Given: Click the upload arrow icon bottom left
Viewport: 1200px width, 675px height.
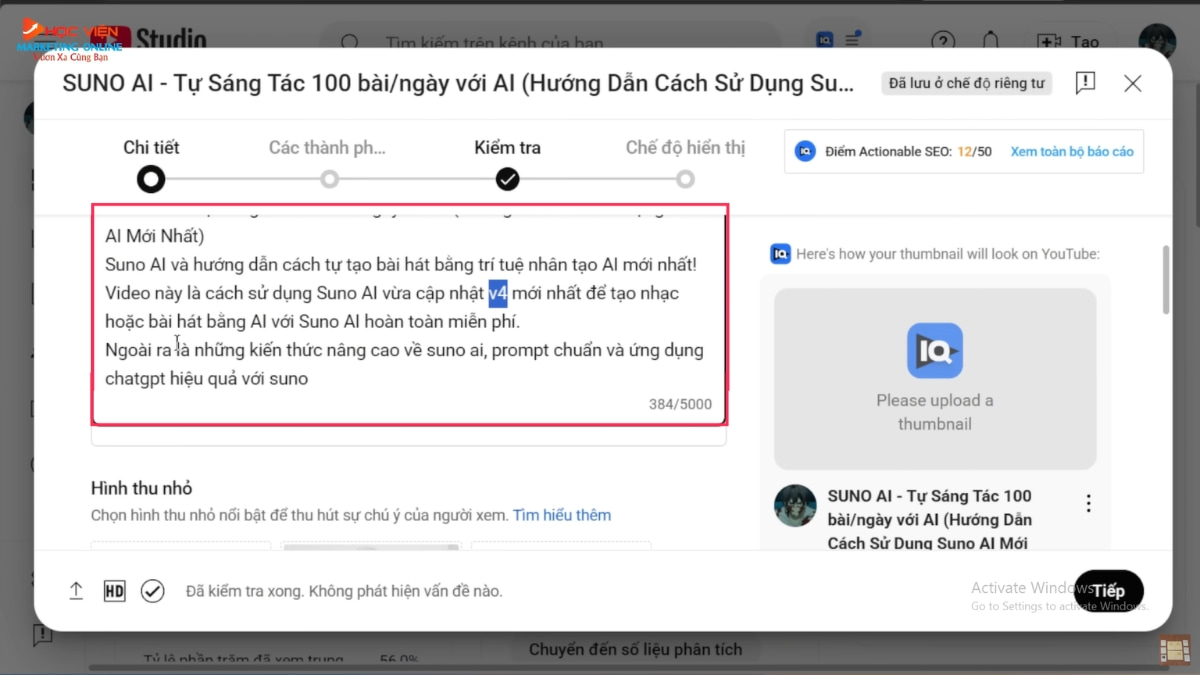Looking at the screenshot, I should pos(76,591).
